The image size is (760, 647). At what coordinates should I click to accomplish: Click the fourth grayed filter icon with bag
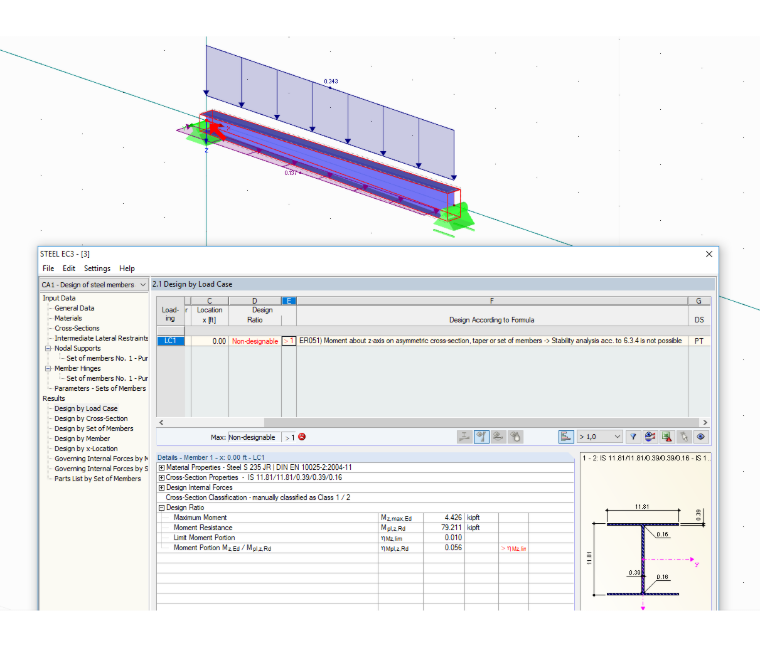coord(515,437)
